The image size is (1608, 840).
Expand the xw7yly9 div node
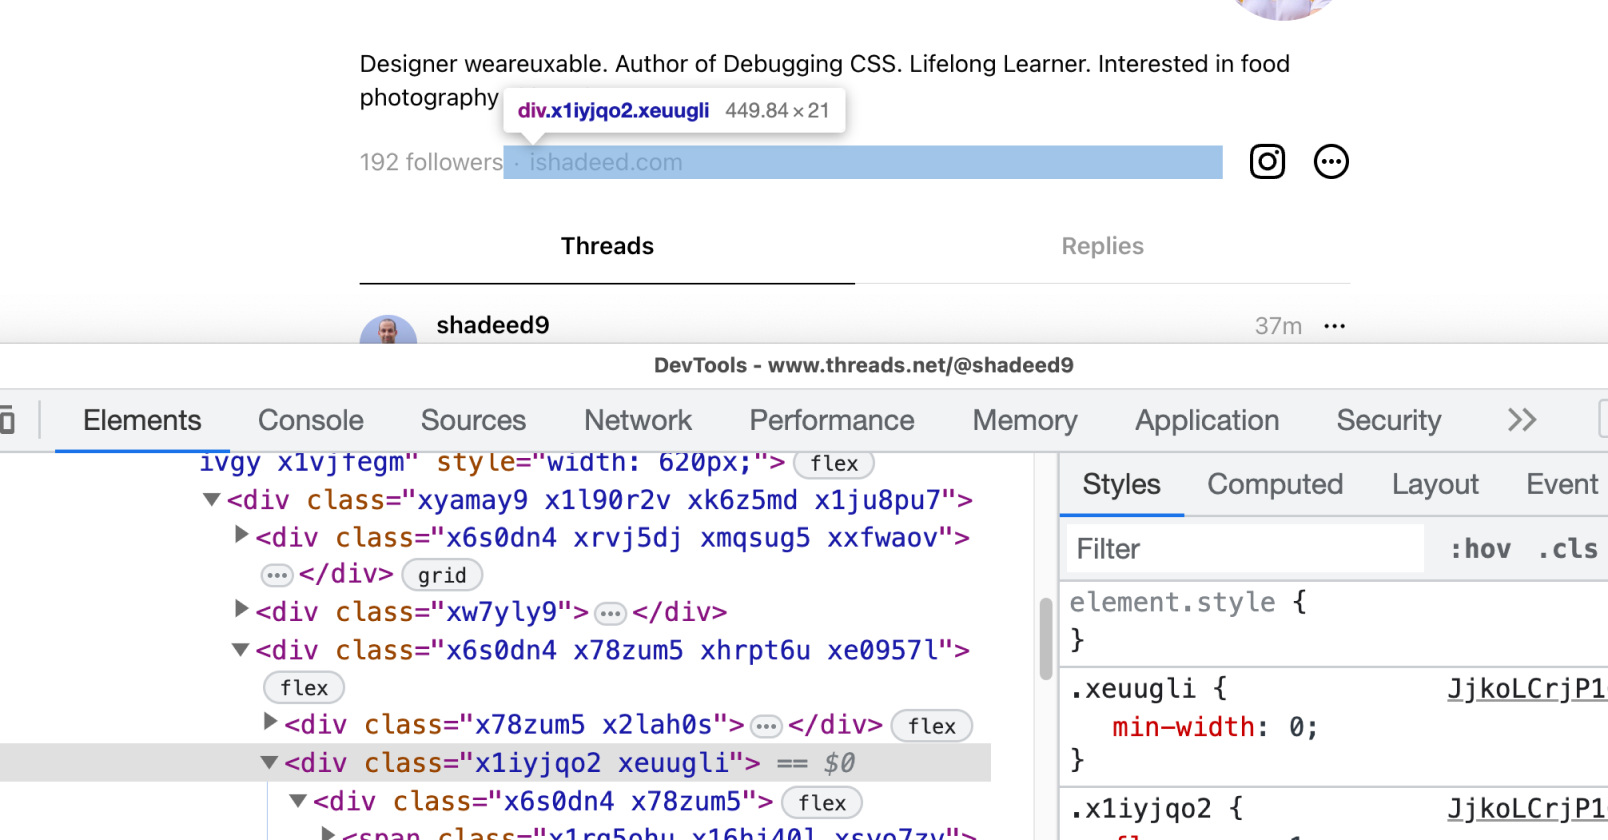[241, 609]
